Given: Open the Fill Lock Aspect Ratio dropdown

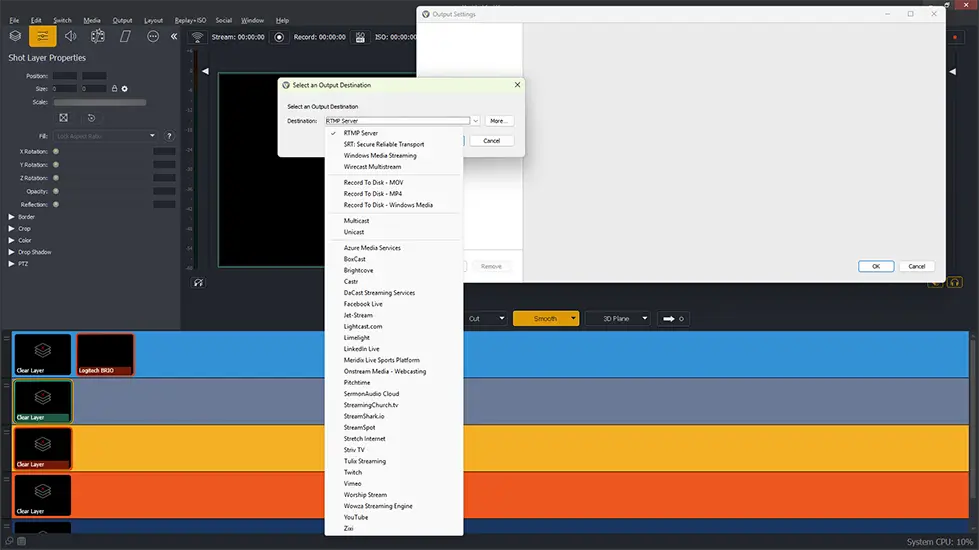Looking at the screenshot, I should pyautogui.click(x=106, y=136).
